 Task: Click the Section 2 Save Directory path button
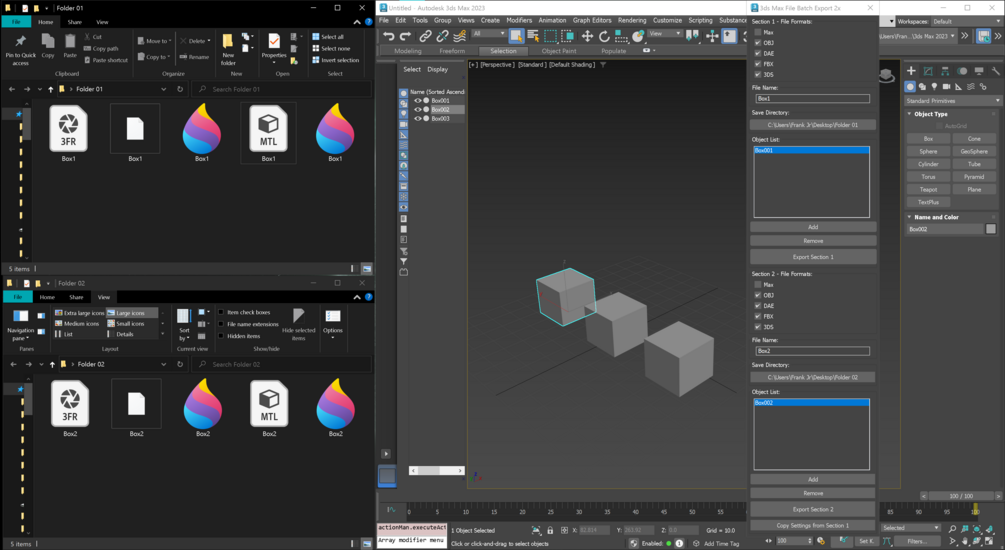[812, 377]
